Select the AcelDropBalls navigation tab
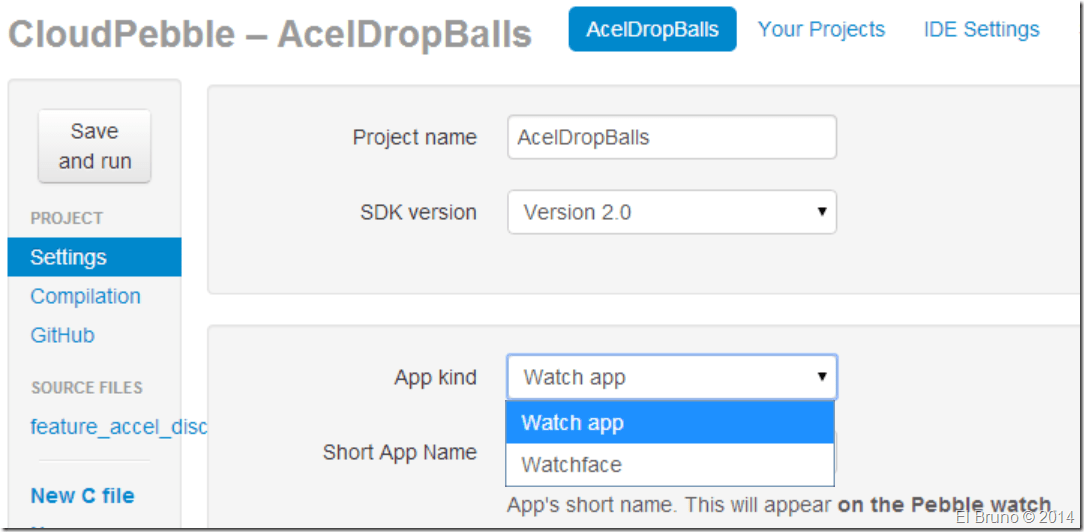The image size is (1084, 532). (652, 29)
